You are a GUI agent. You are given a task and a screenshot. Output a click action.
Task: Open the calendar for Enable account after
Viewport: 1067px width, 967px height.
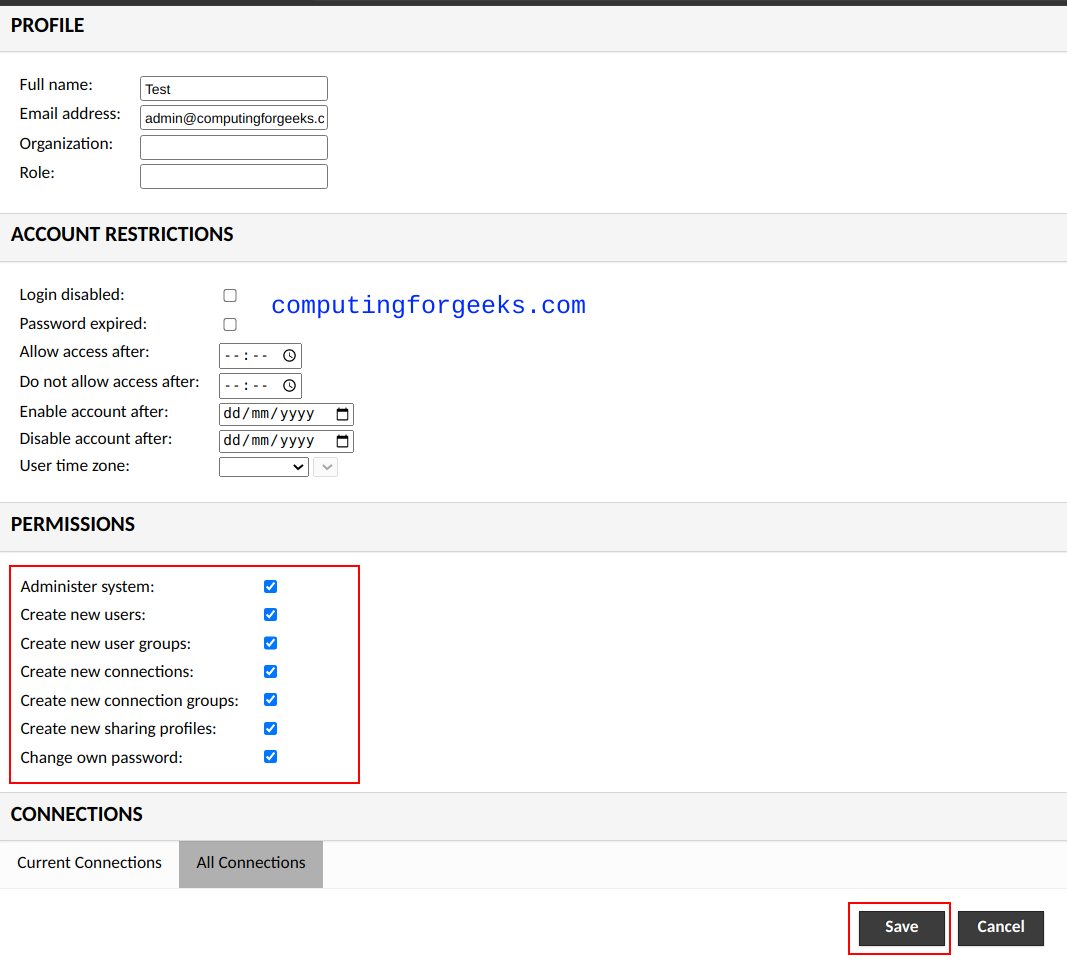coord(344,413)
